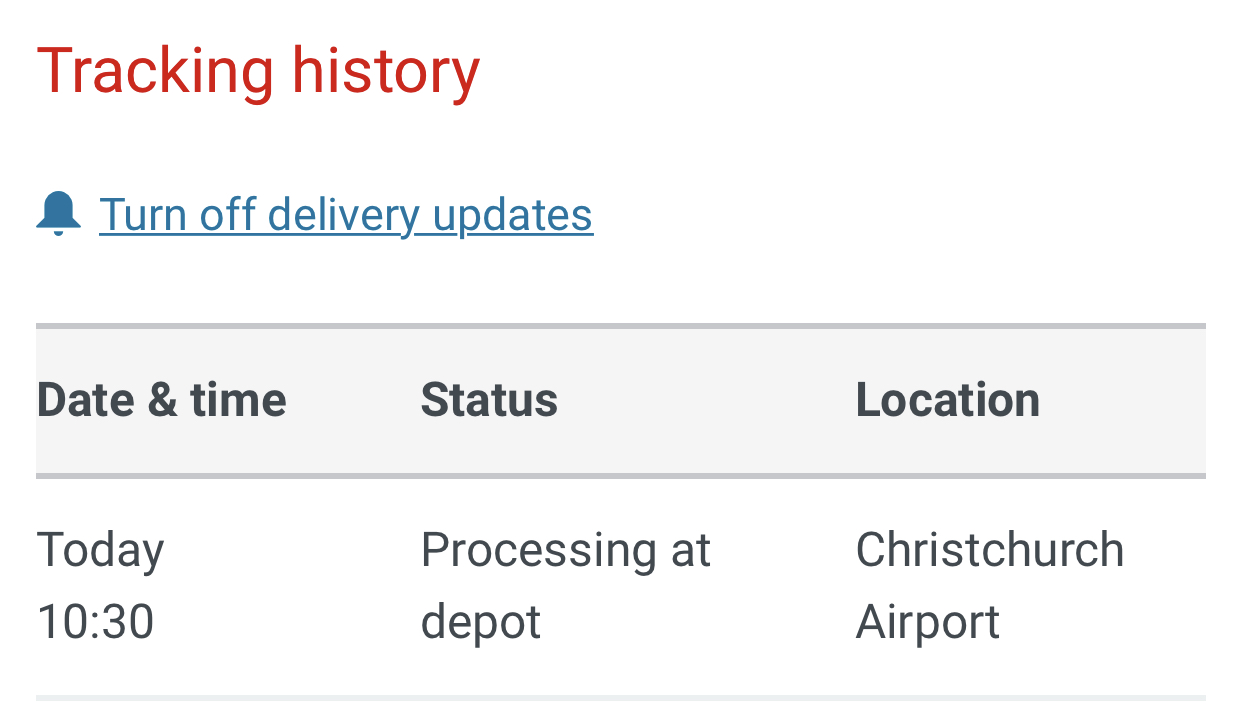The width and height of the screenshot is (1242, 717).
Task: Select the Date & time column header
Action: (x=161, y=400)
